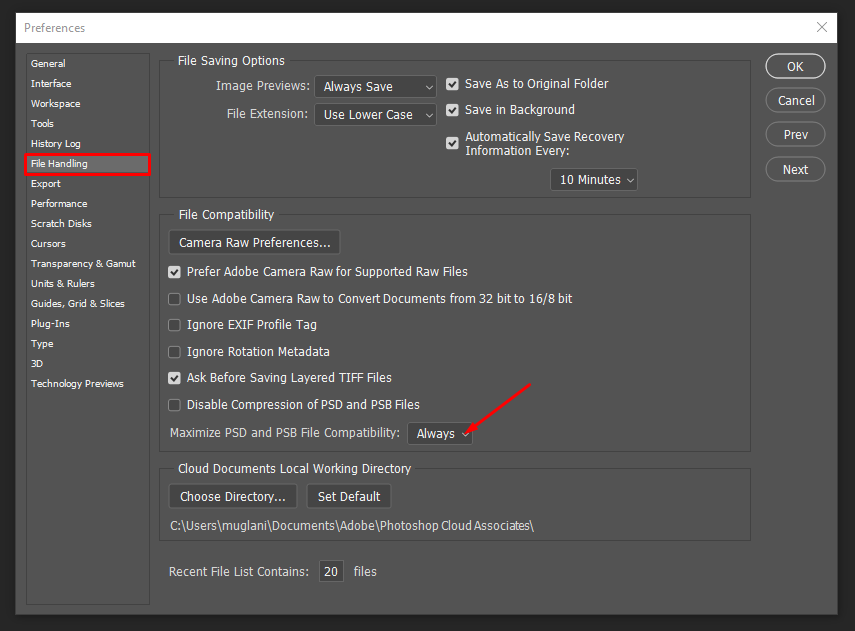Open Maximize PSD Compatibility dropdown
This screenshot has width=855, height=631.
pos(440,433)
